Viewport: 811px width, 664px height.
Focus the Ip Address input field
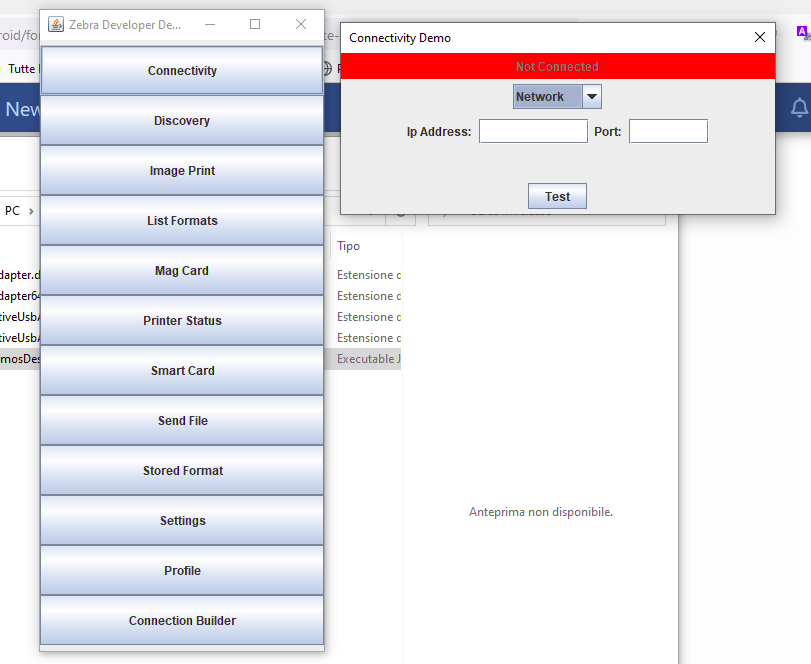(x=533, y=131)
